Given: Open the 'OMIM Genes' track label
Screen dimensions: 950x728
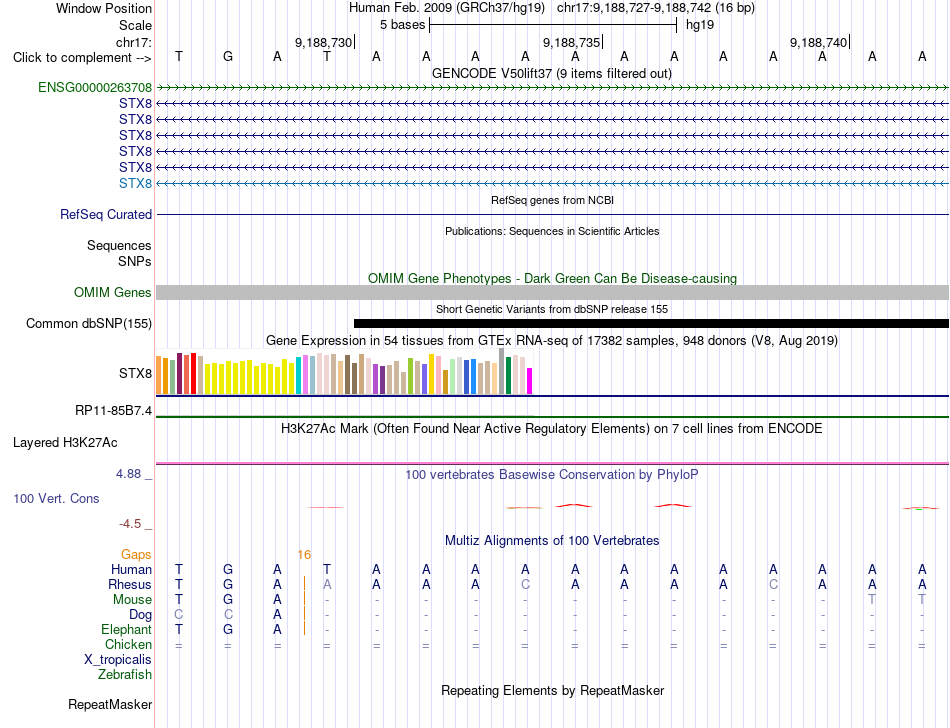Looking at the screenshot, I should [113, 293].
